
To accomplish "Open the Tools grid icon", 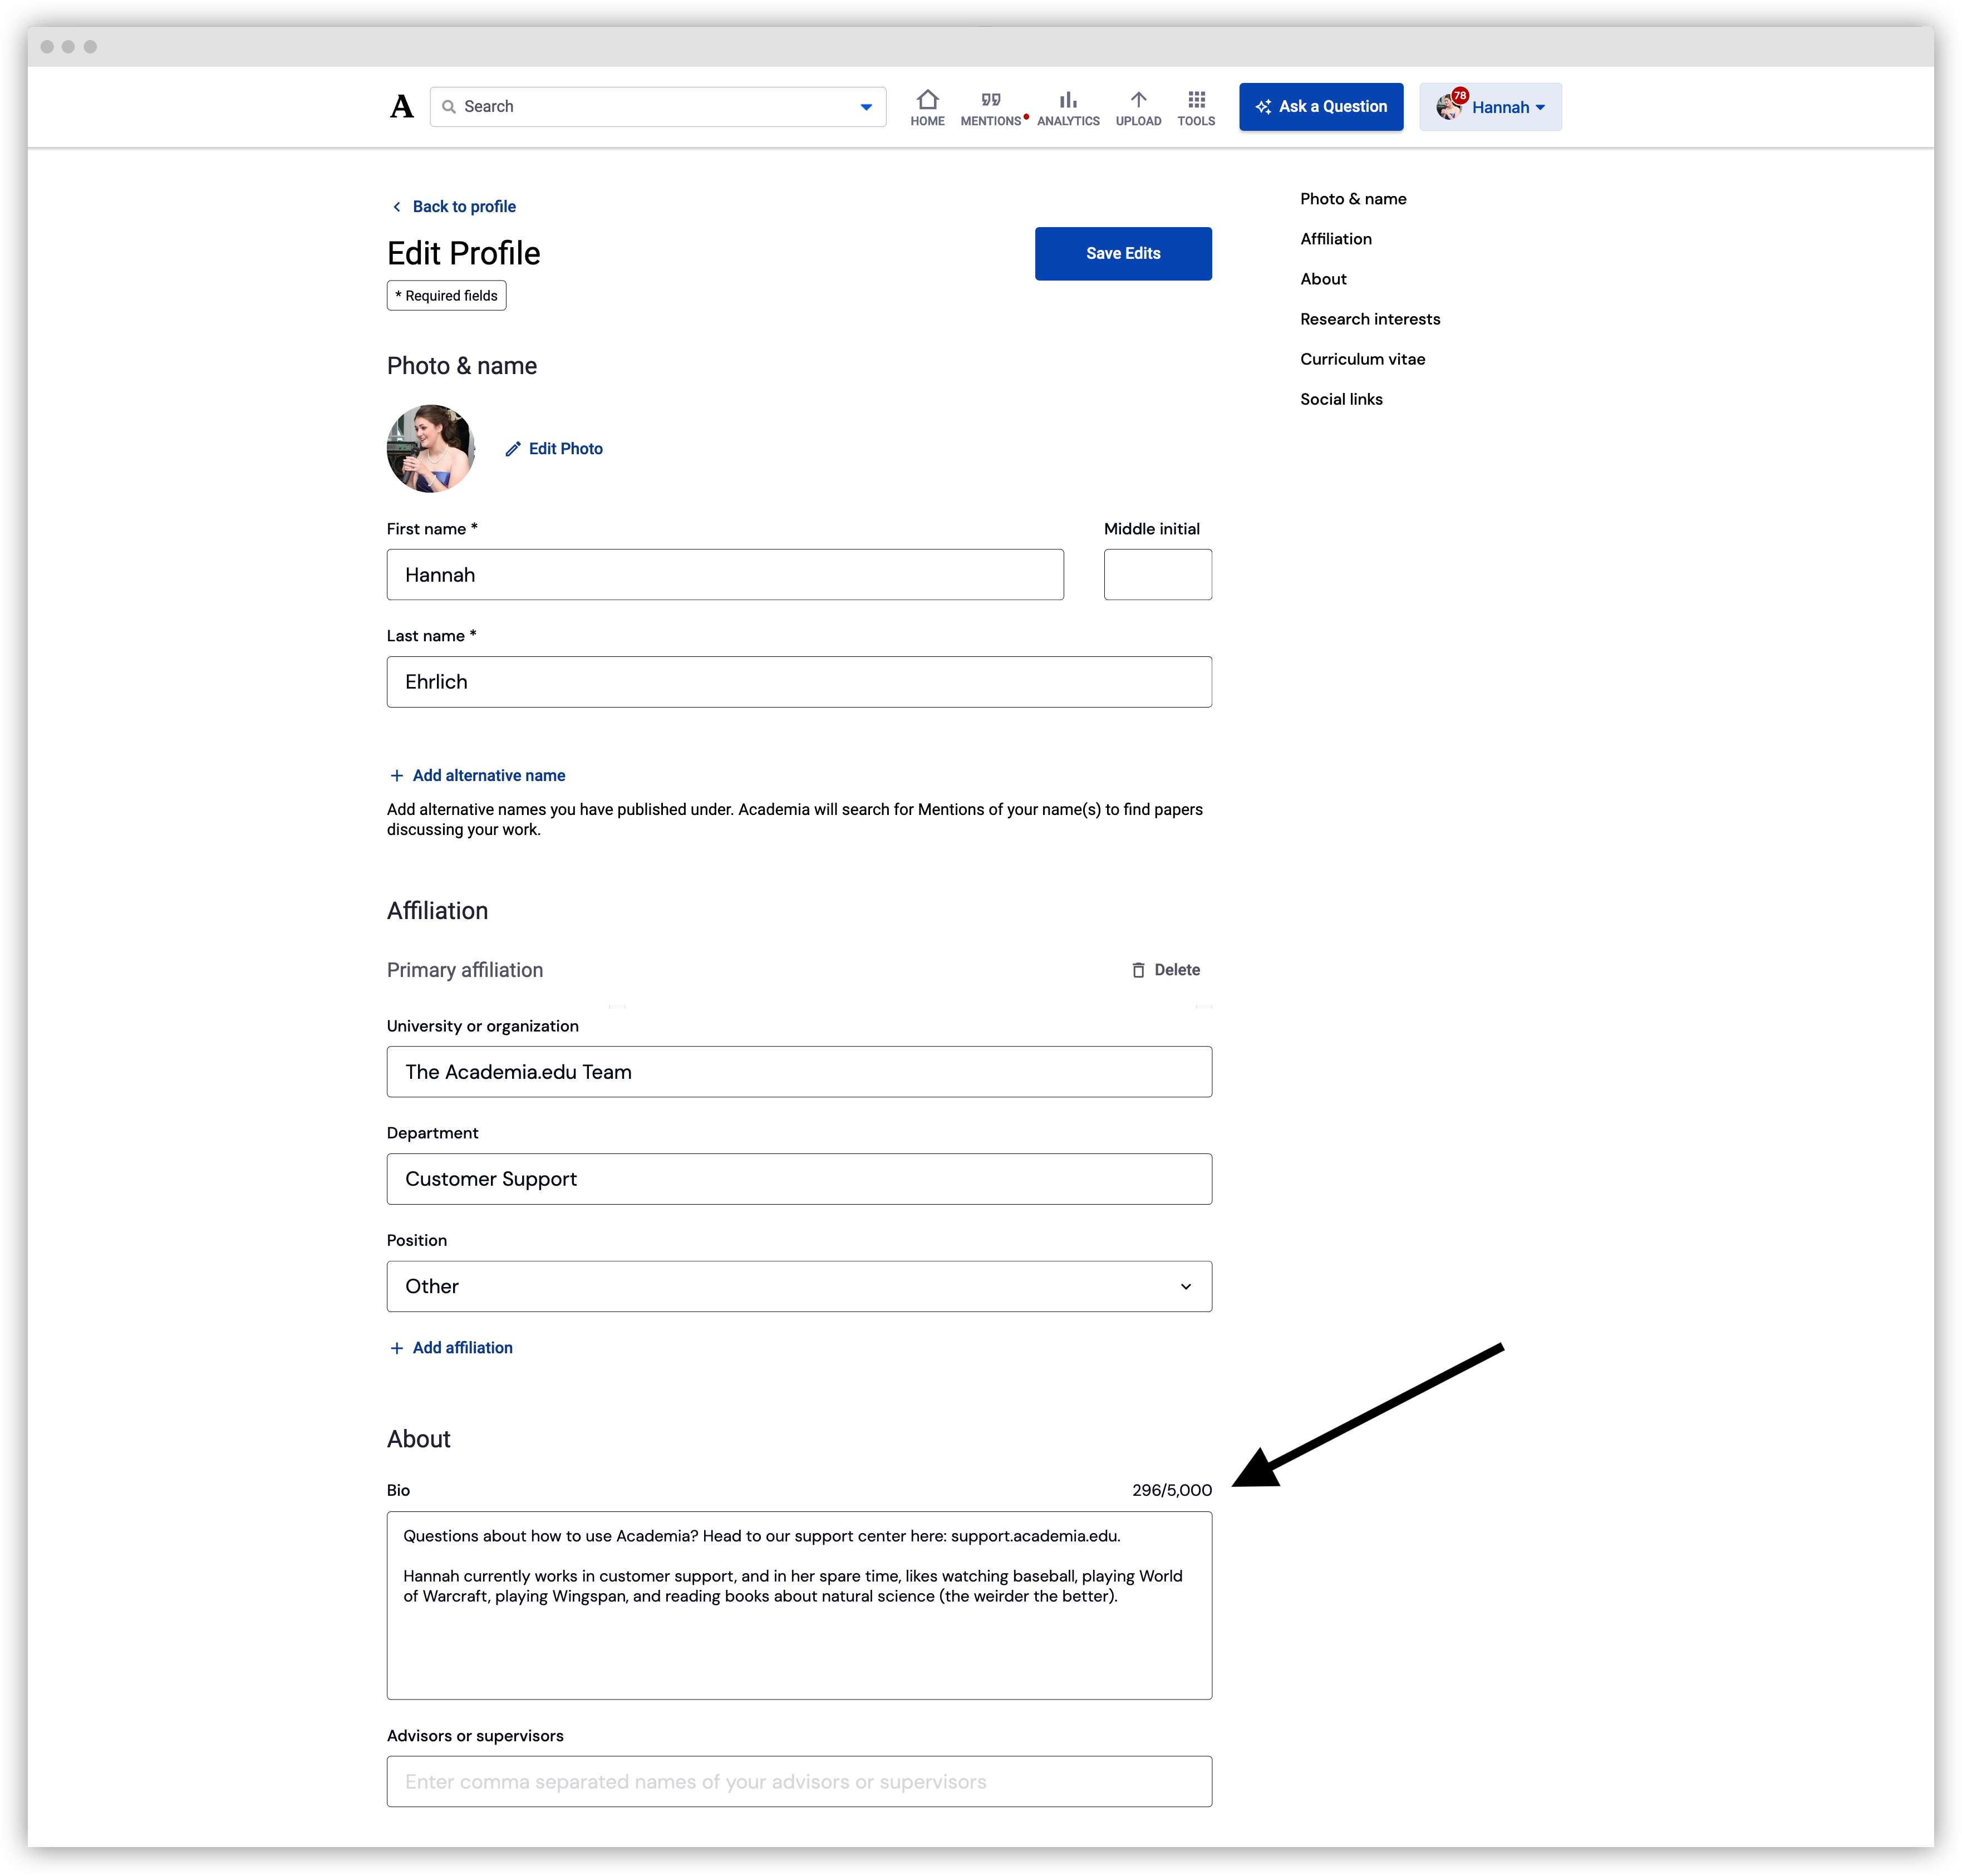I will click(1196, 100).
